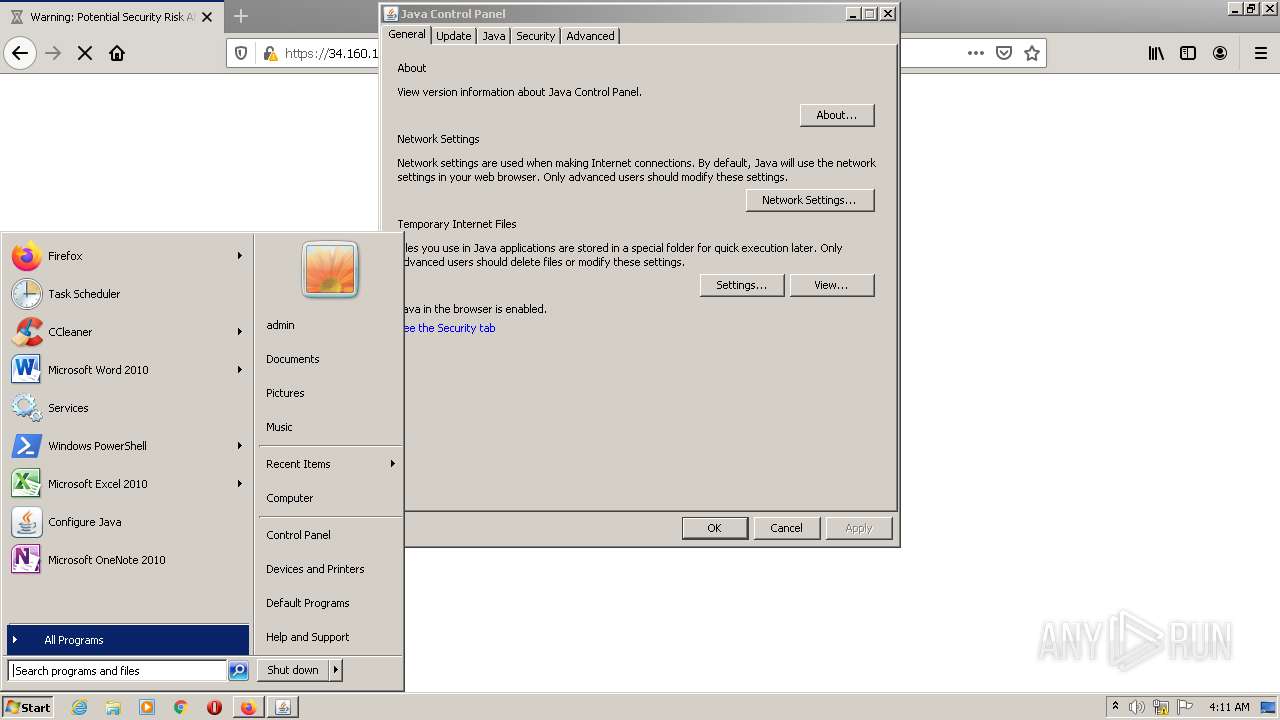Viewport: 1280px width, 720px height.
Task: Launch Task Scheduler from Start menu
Action: click(127, 294)
